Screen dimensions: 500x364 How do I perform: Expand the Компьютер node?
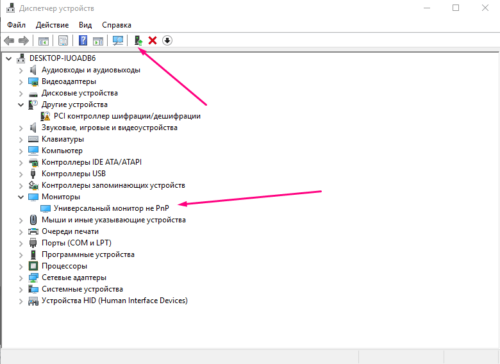click(x=21, y=151)
